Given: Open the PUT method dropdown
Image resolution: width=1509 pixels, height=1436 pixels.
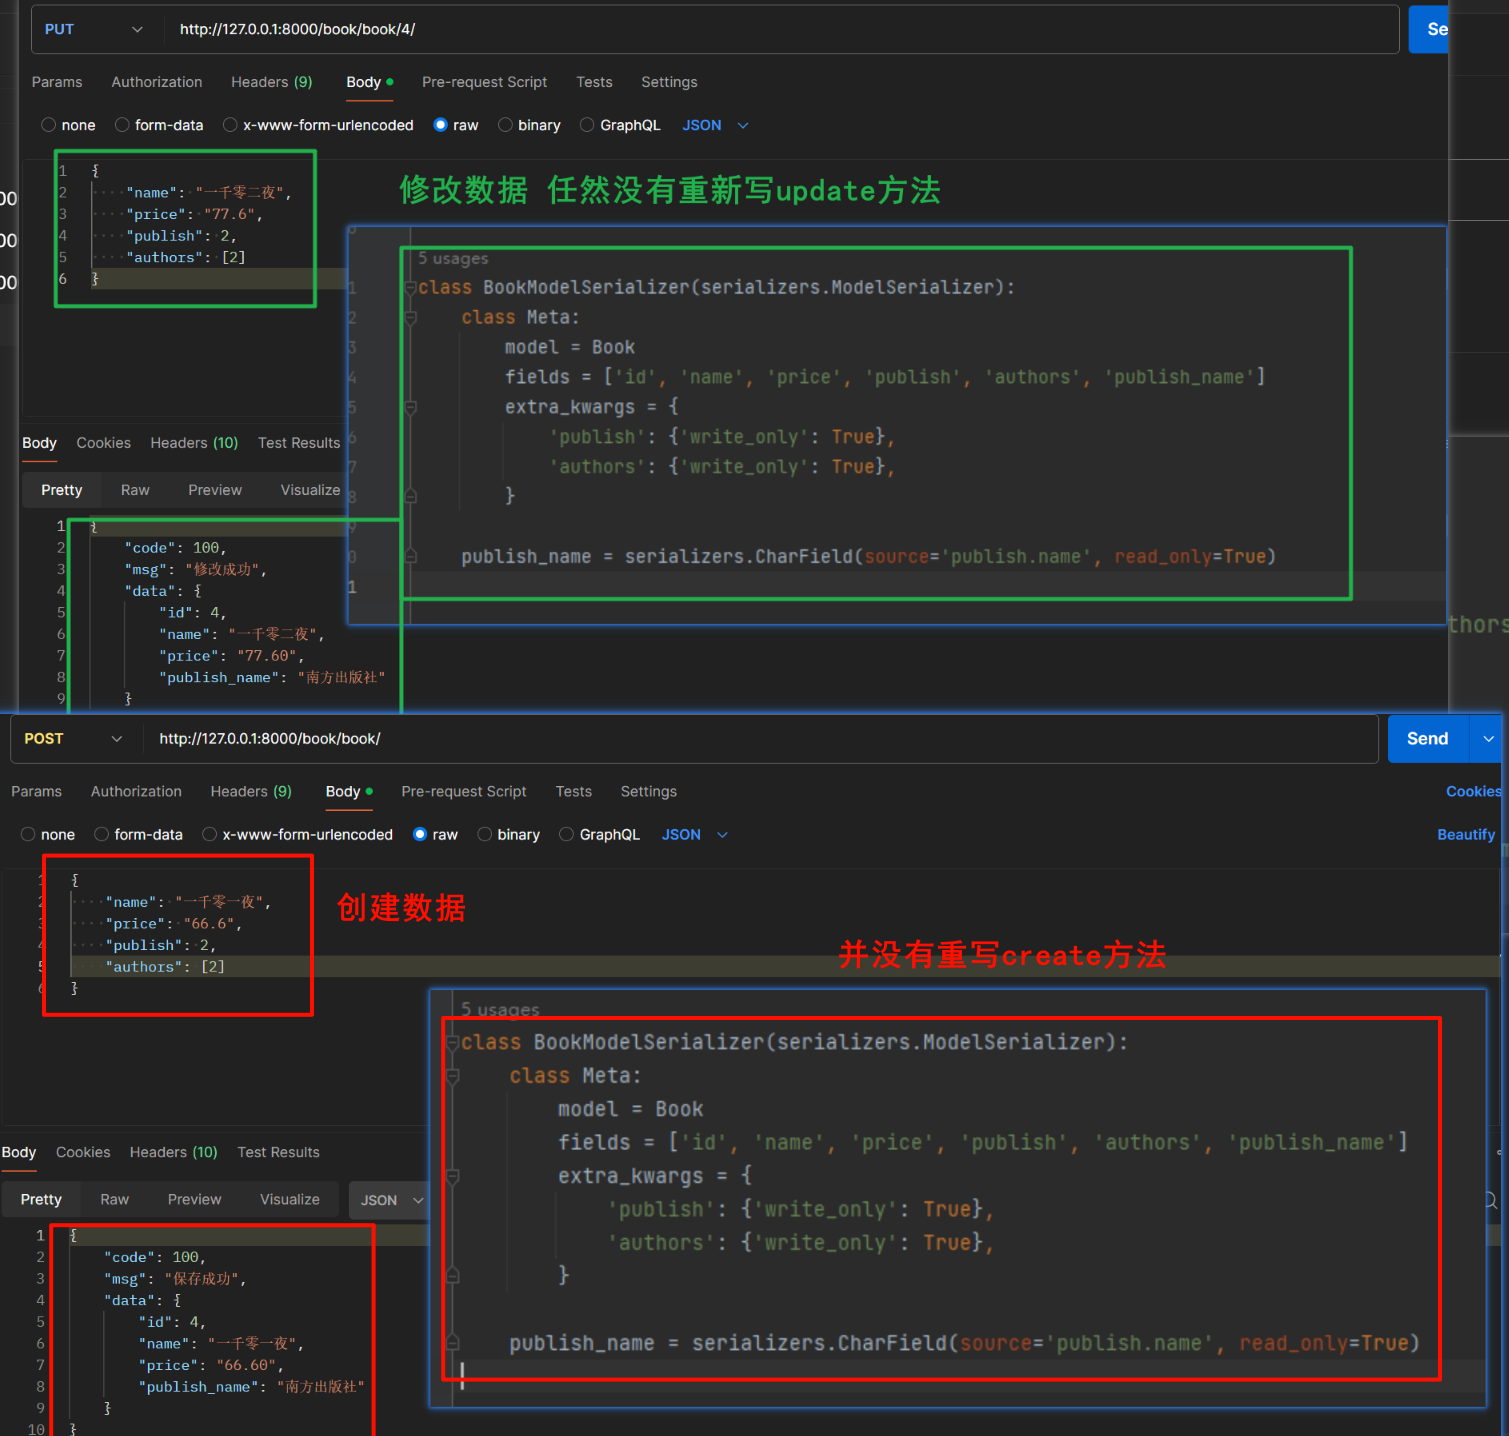Looking at the screenshot, I should pos(93,29).
